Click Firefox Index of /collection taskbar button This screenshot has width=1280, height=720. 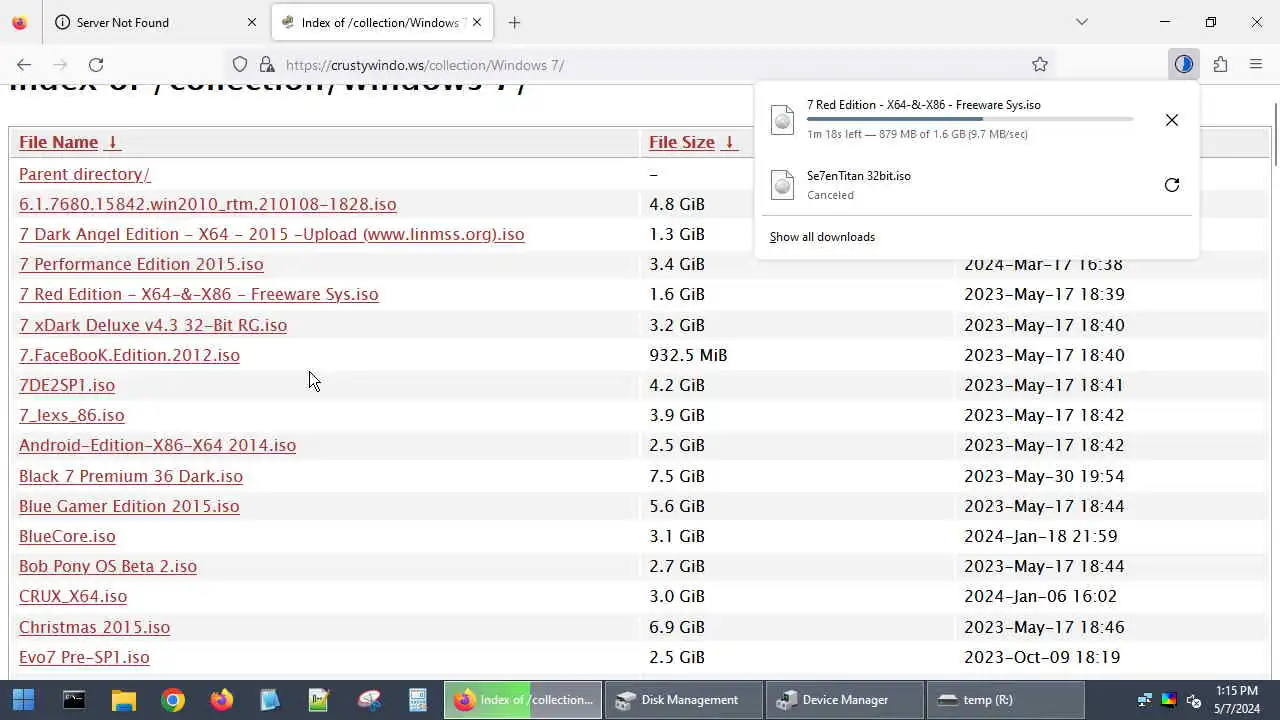click(x=523, y=700)
